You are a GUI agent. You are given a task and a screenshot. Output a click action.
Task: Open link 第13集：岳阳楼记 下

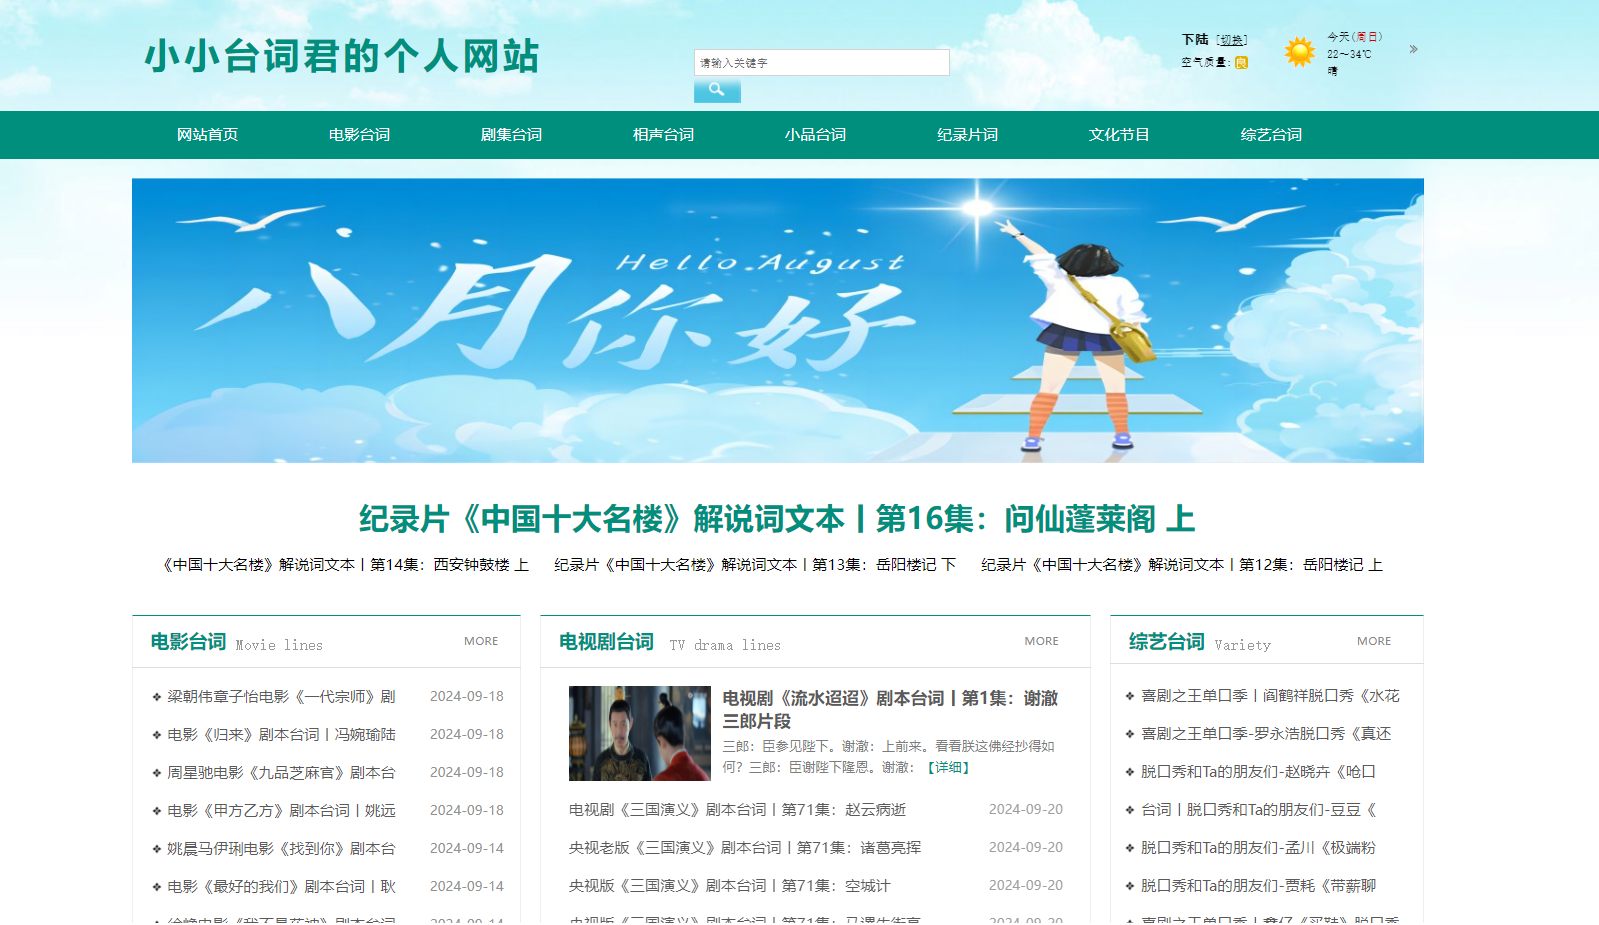tap(755, 565)
